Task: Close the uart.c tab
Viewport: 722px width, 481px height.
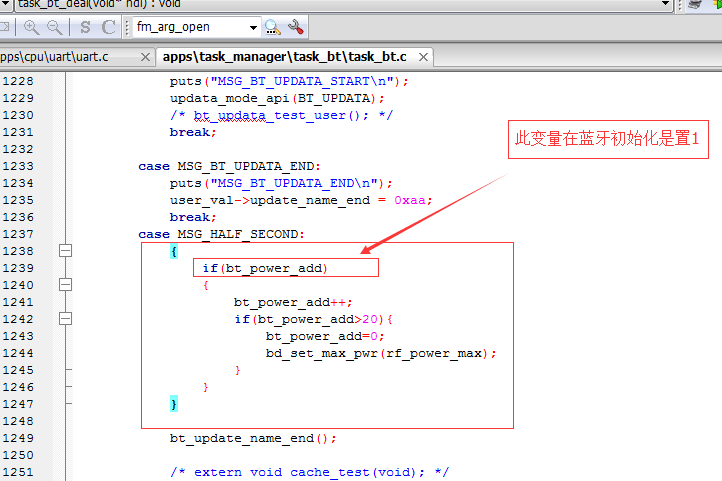Action: tap(145, 57)
